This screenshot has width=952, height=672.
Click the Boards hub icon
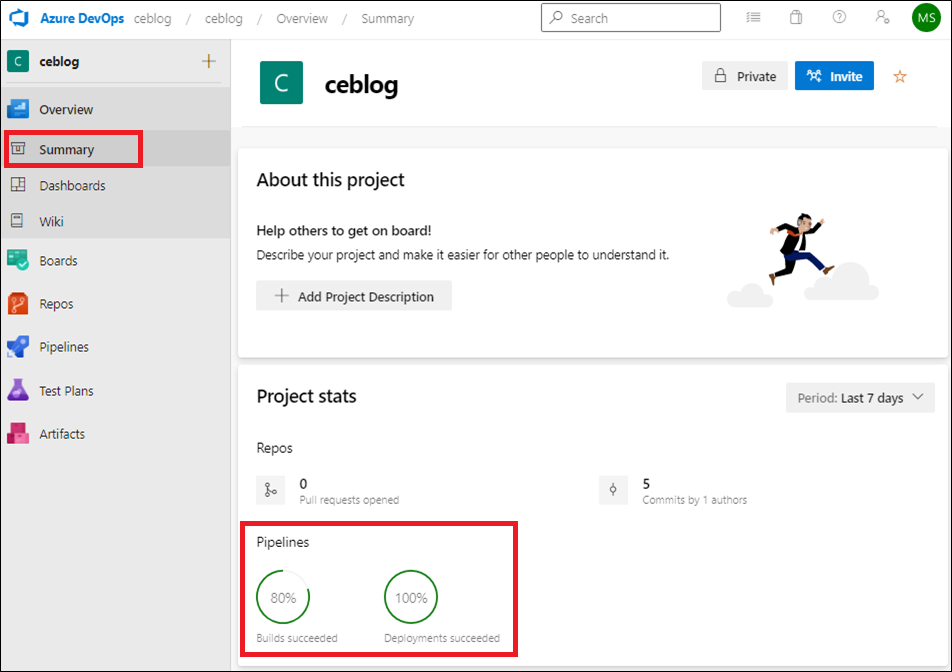[x=18, y=260]
